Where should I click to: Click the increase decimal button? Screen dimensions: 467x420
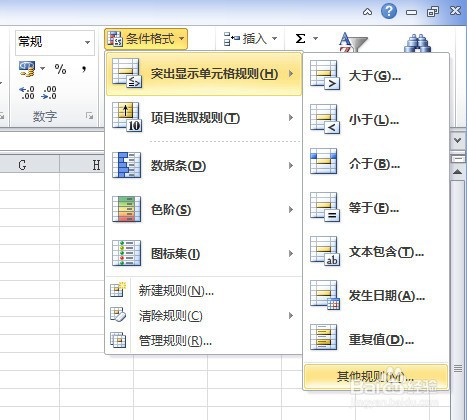click(27, 93)
